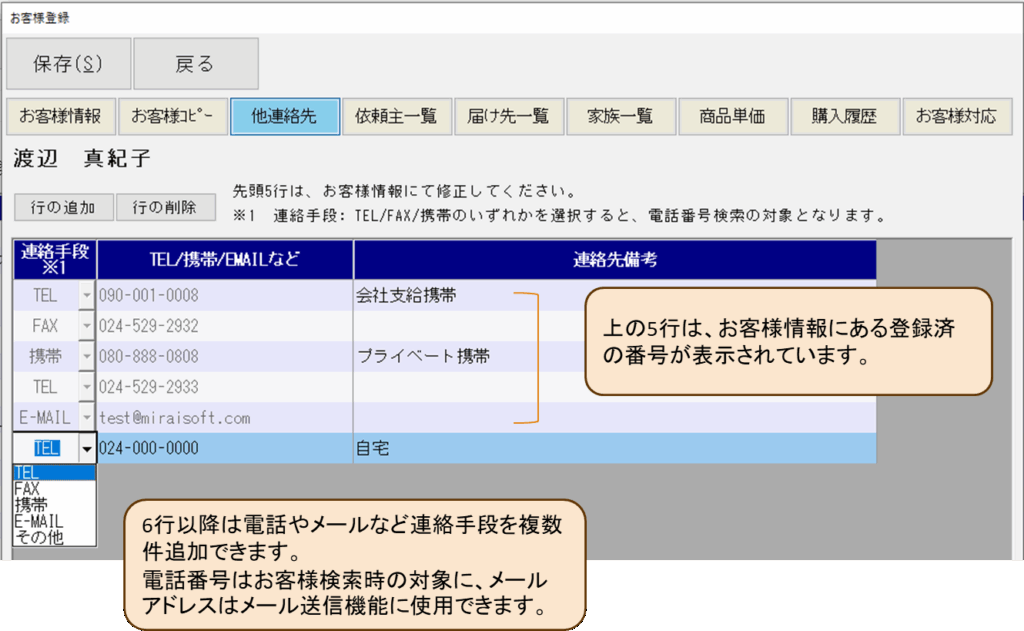Go to the 届け先一覧 tab
This screenshot has height=631, width=1024.
tap(509, 116)
